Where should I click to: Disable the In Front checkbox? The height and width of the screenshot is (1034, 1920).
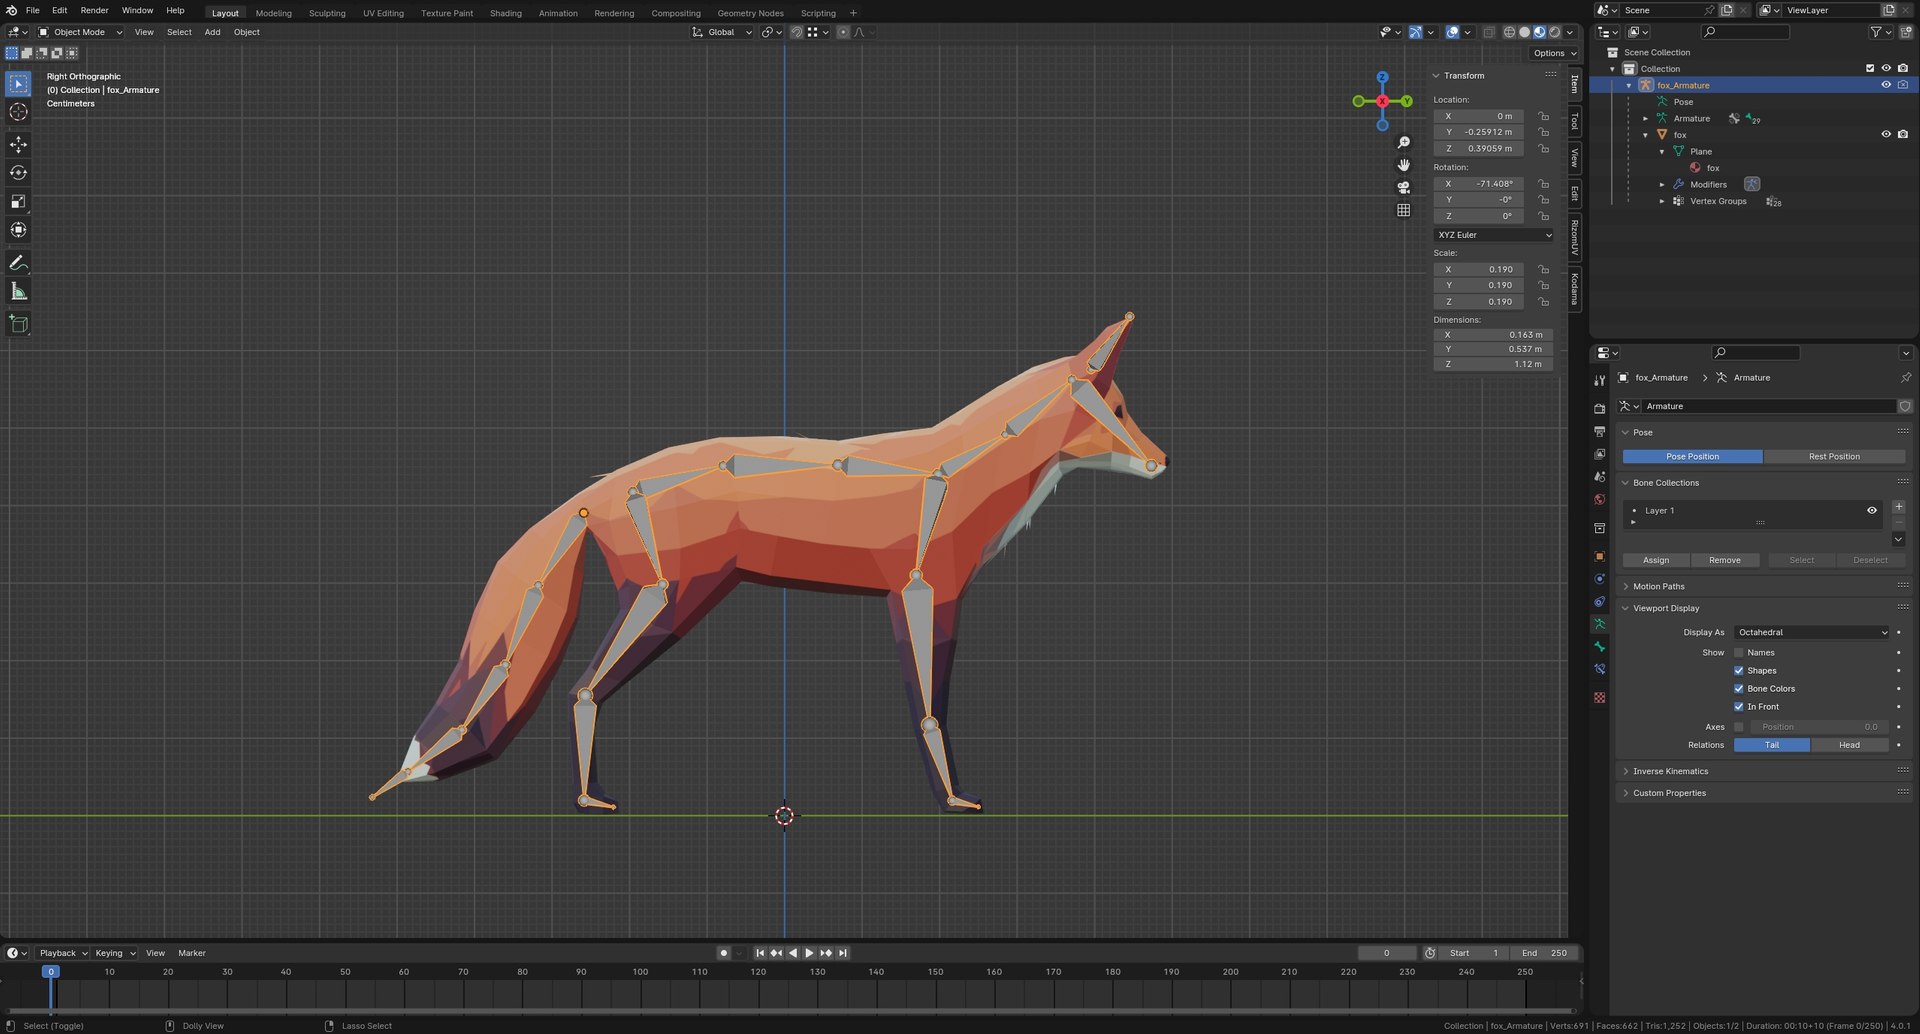pos(1739,707)
